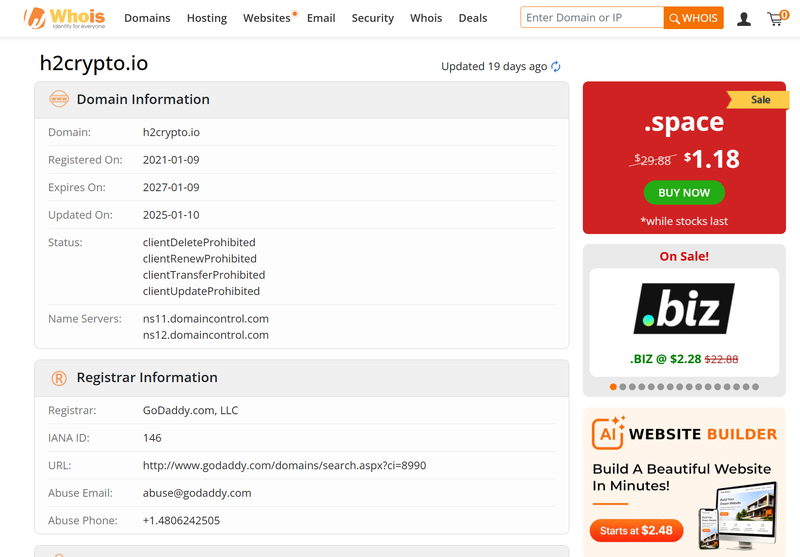Viewport: 800px width, 557px height.
Task: Select the second carousel dot
Action: [x=623, y=387]
